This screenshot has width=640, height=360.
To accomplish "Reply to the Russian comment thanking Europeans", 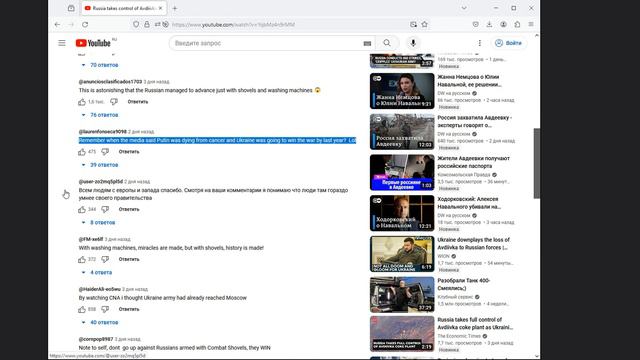I will (129, 209).
